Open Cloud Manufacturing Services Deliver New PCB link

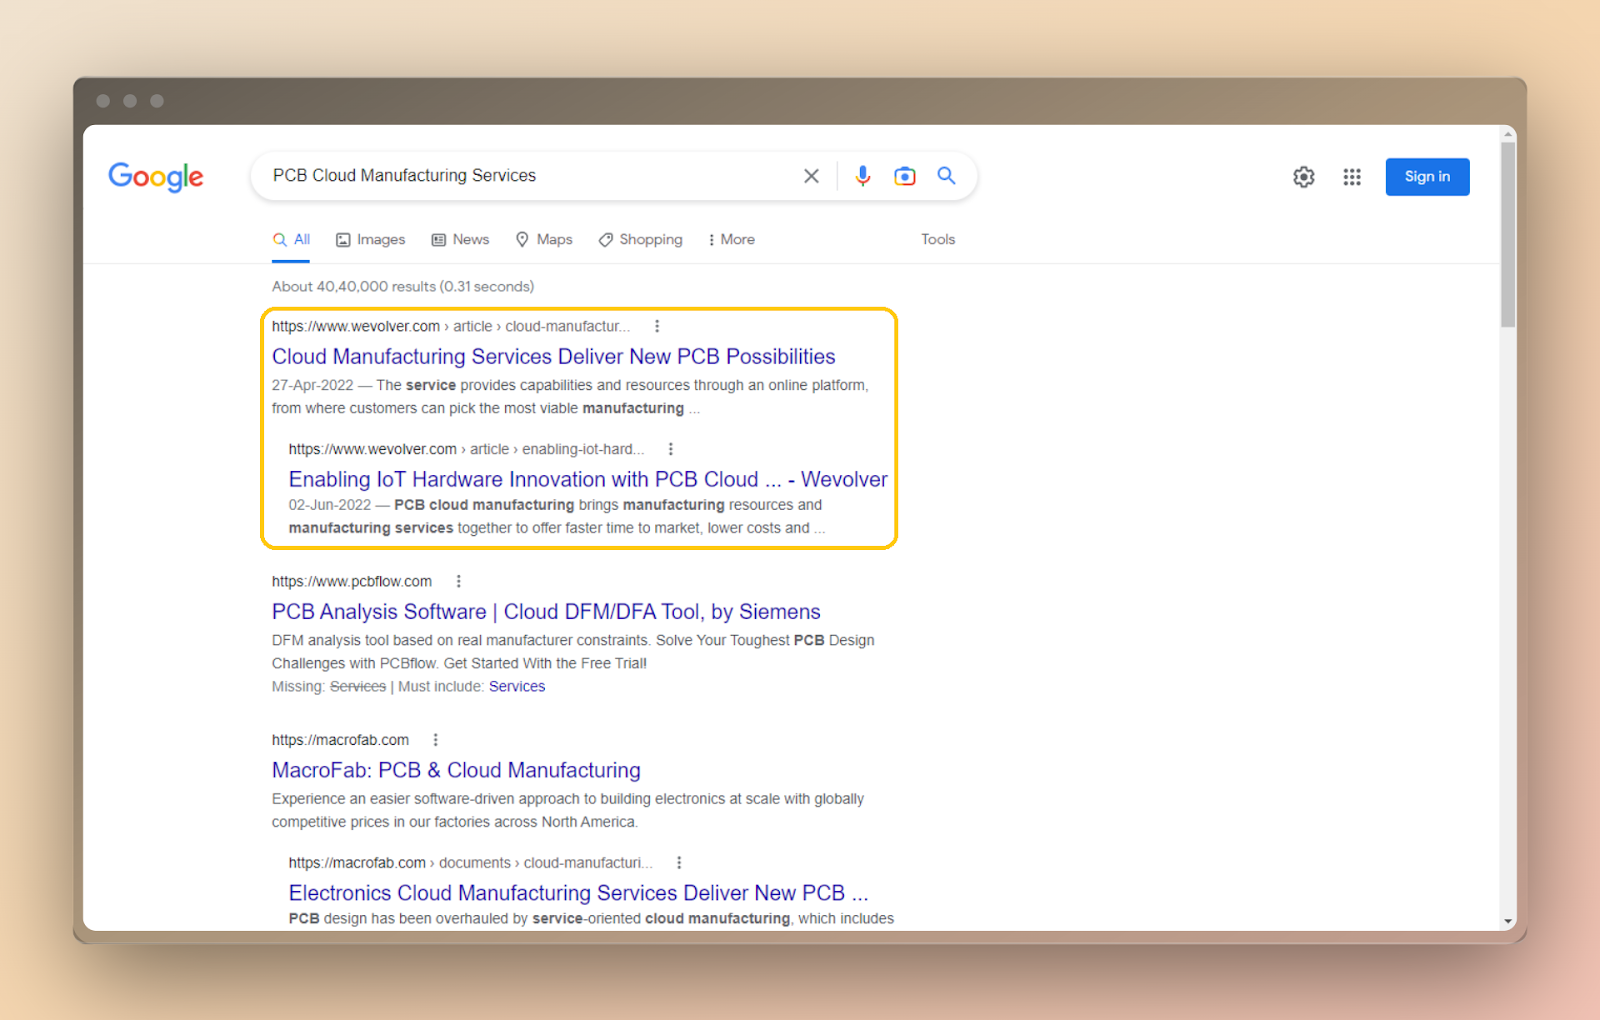[553, 357]
